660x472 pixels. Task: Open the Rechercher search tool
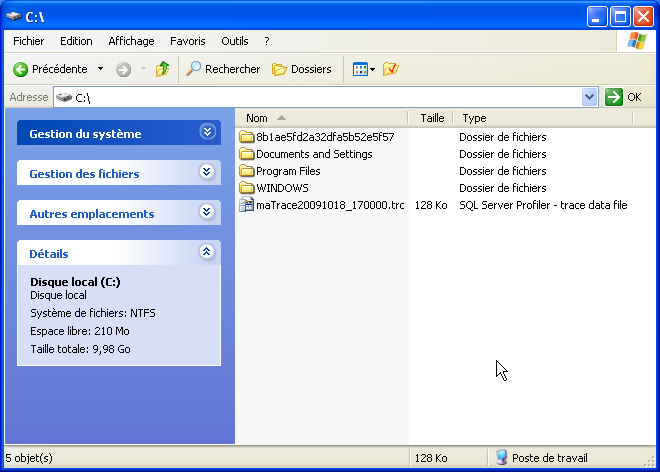(x=223, y=69)
